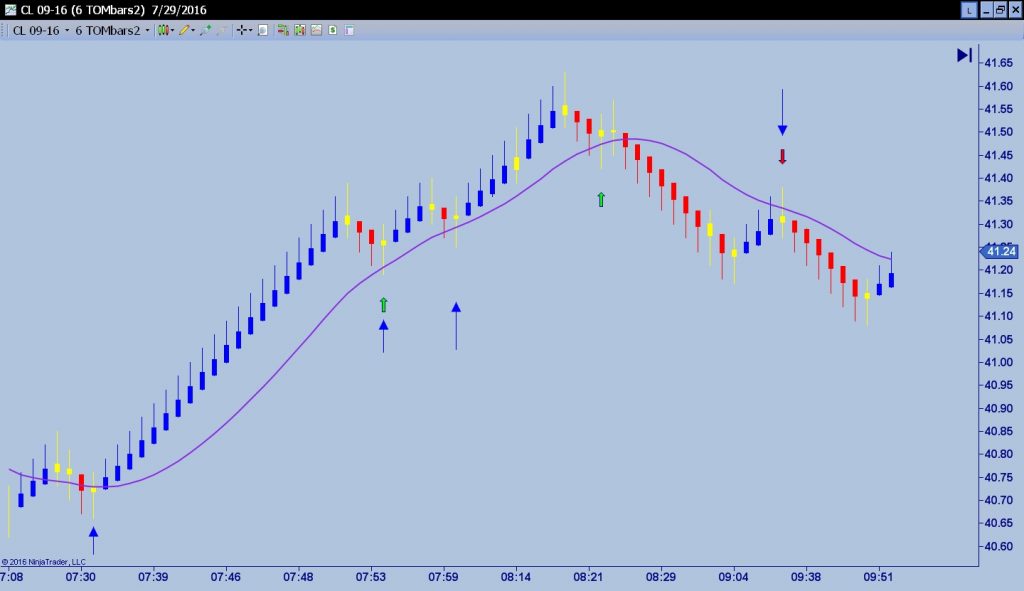Activate the cross hair cursor icon
This screenshot has width=1024, height=591.
242,30
